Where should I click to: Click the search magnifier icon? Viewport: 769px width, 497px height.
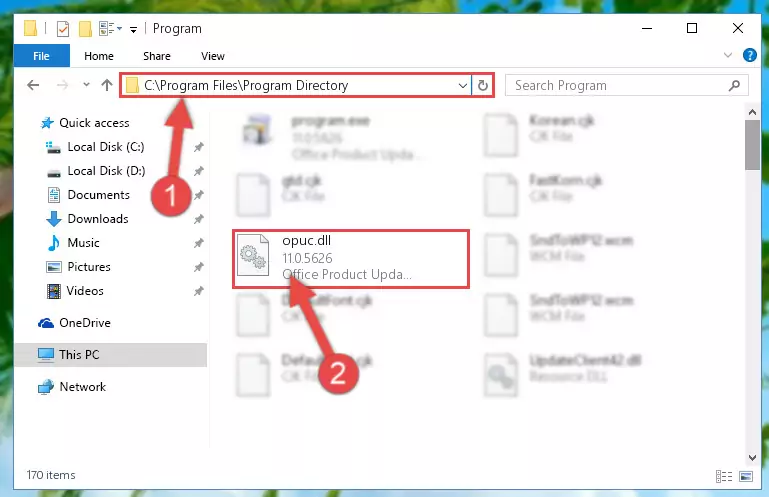coord(734,86)
